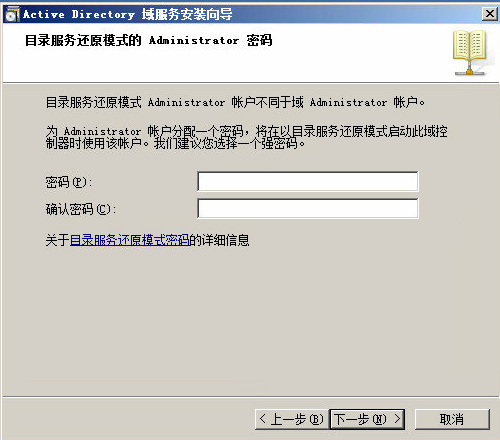The image size is (500, 440).
Task: Focus the 确认密码(C) confirm password field
Action: pos(308,209)
